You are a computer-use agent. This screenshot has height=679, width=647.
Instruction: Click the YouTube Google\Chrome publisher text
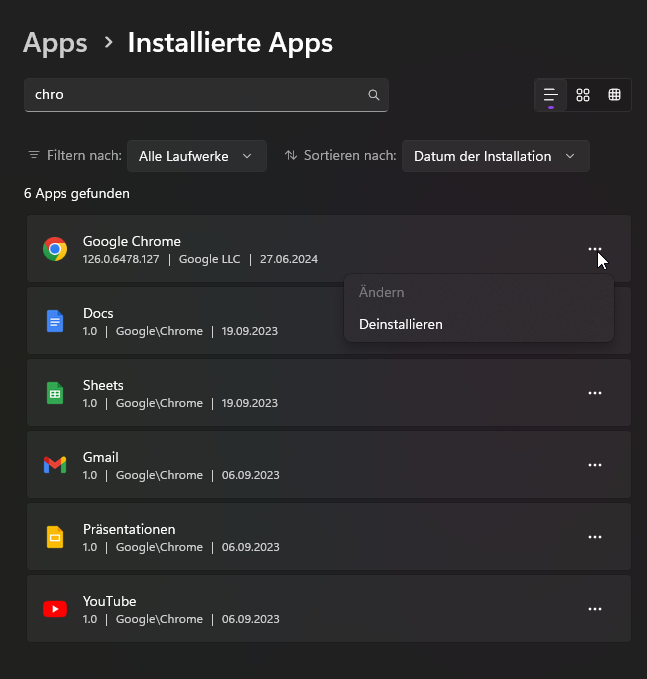coord(159,619)
